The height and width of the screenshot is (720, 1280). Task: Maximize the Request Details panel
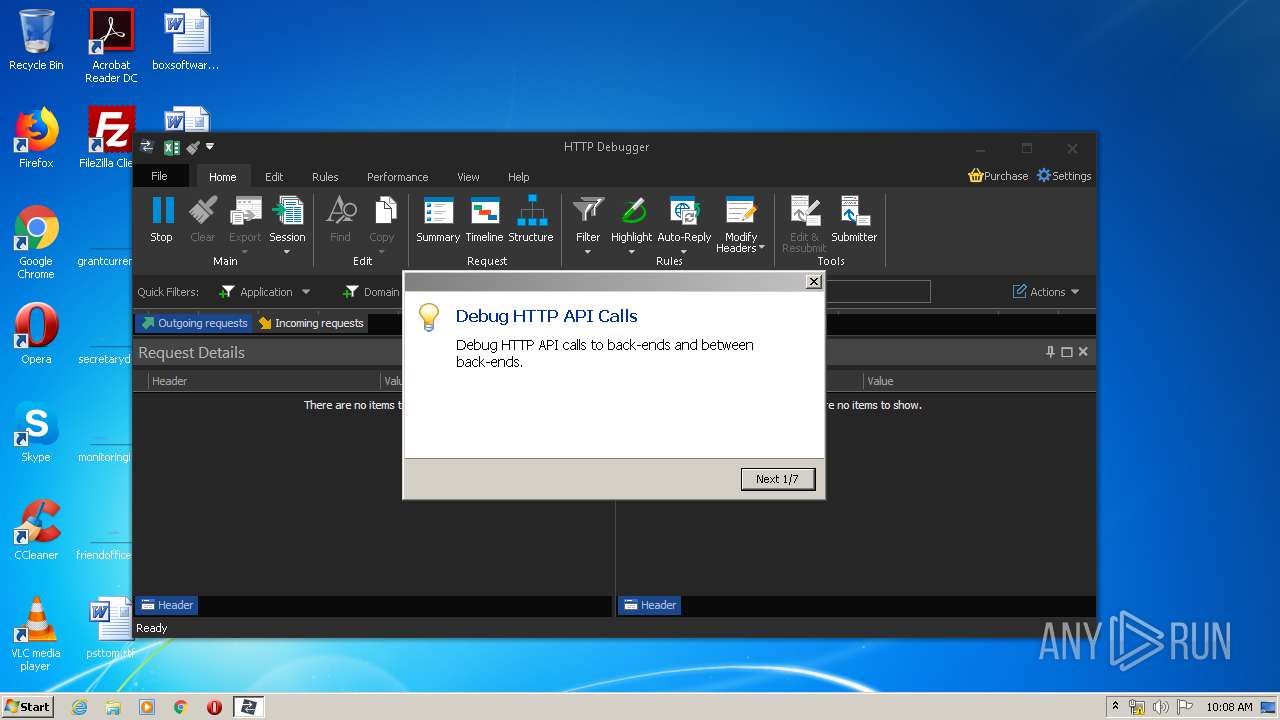tap(1067, 352)
